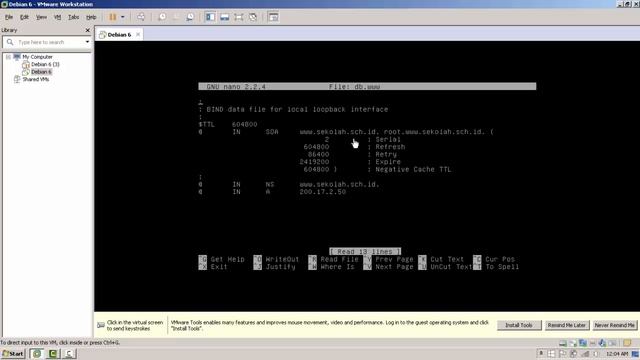Switch to the Debian 6 tab
This screenshot has width=640, height=360.
pos(119,35)
